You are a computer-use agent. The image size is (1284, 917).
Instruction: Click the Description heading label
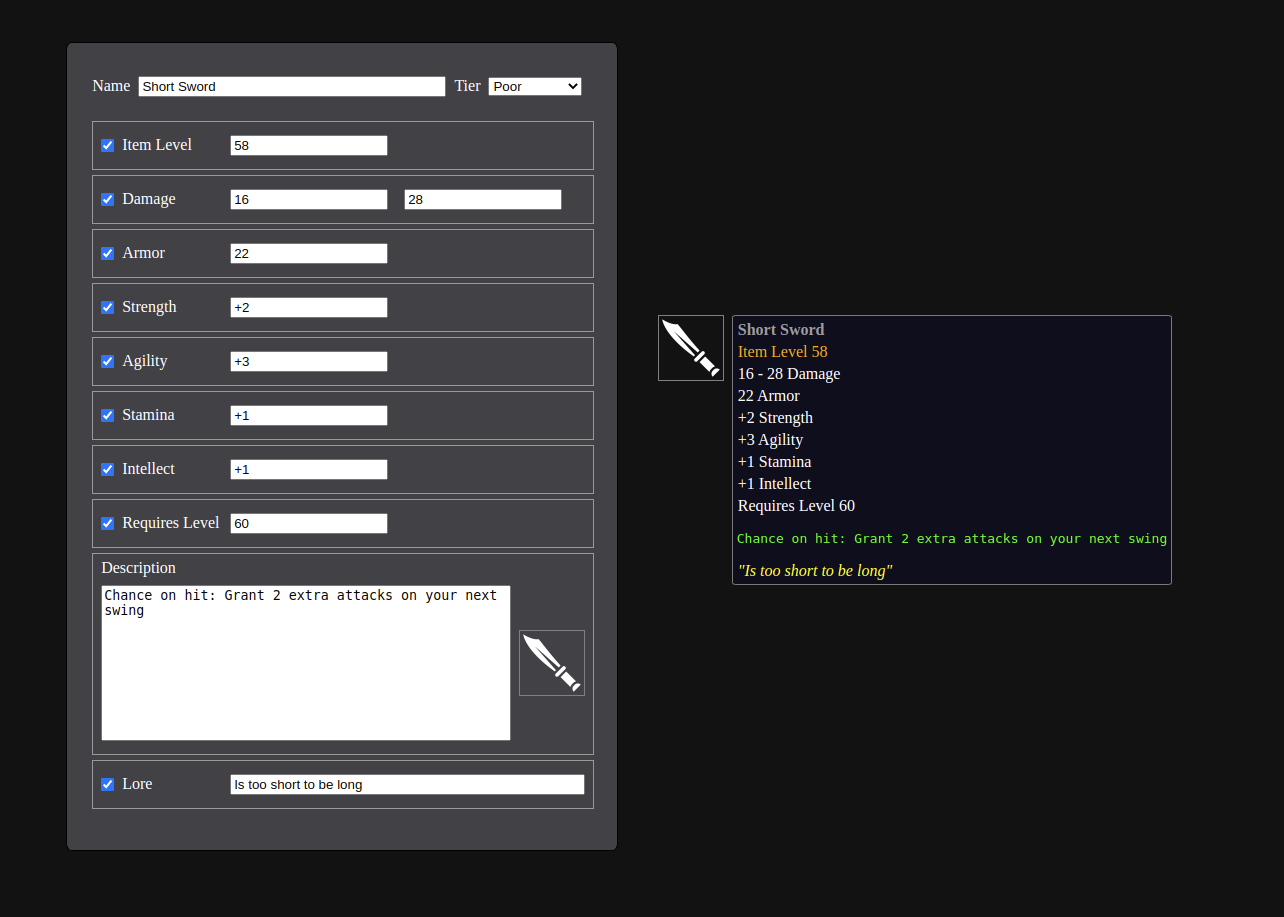pyautogui.click(x=138, y=568)
